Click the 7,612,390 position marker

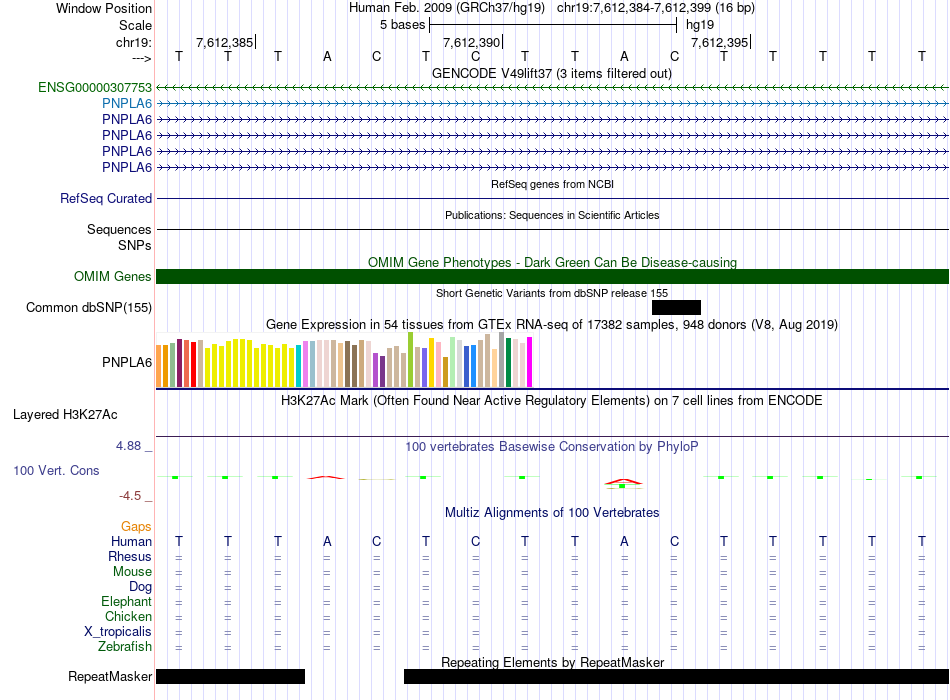click(472, 42)
